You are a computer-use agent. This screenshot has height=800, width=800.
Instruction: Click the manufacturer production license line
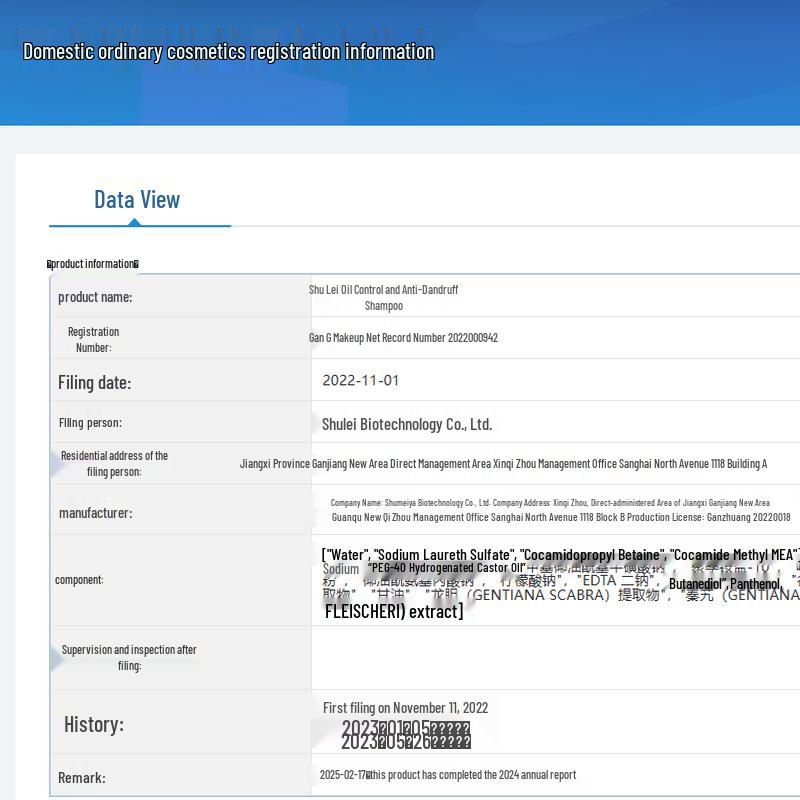(x=560, y=518)
